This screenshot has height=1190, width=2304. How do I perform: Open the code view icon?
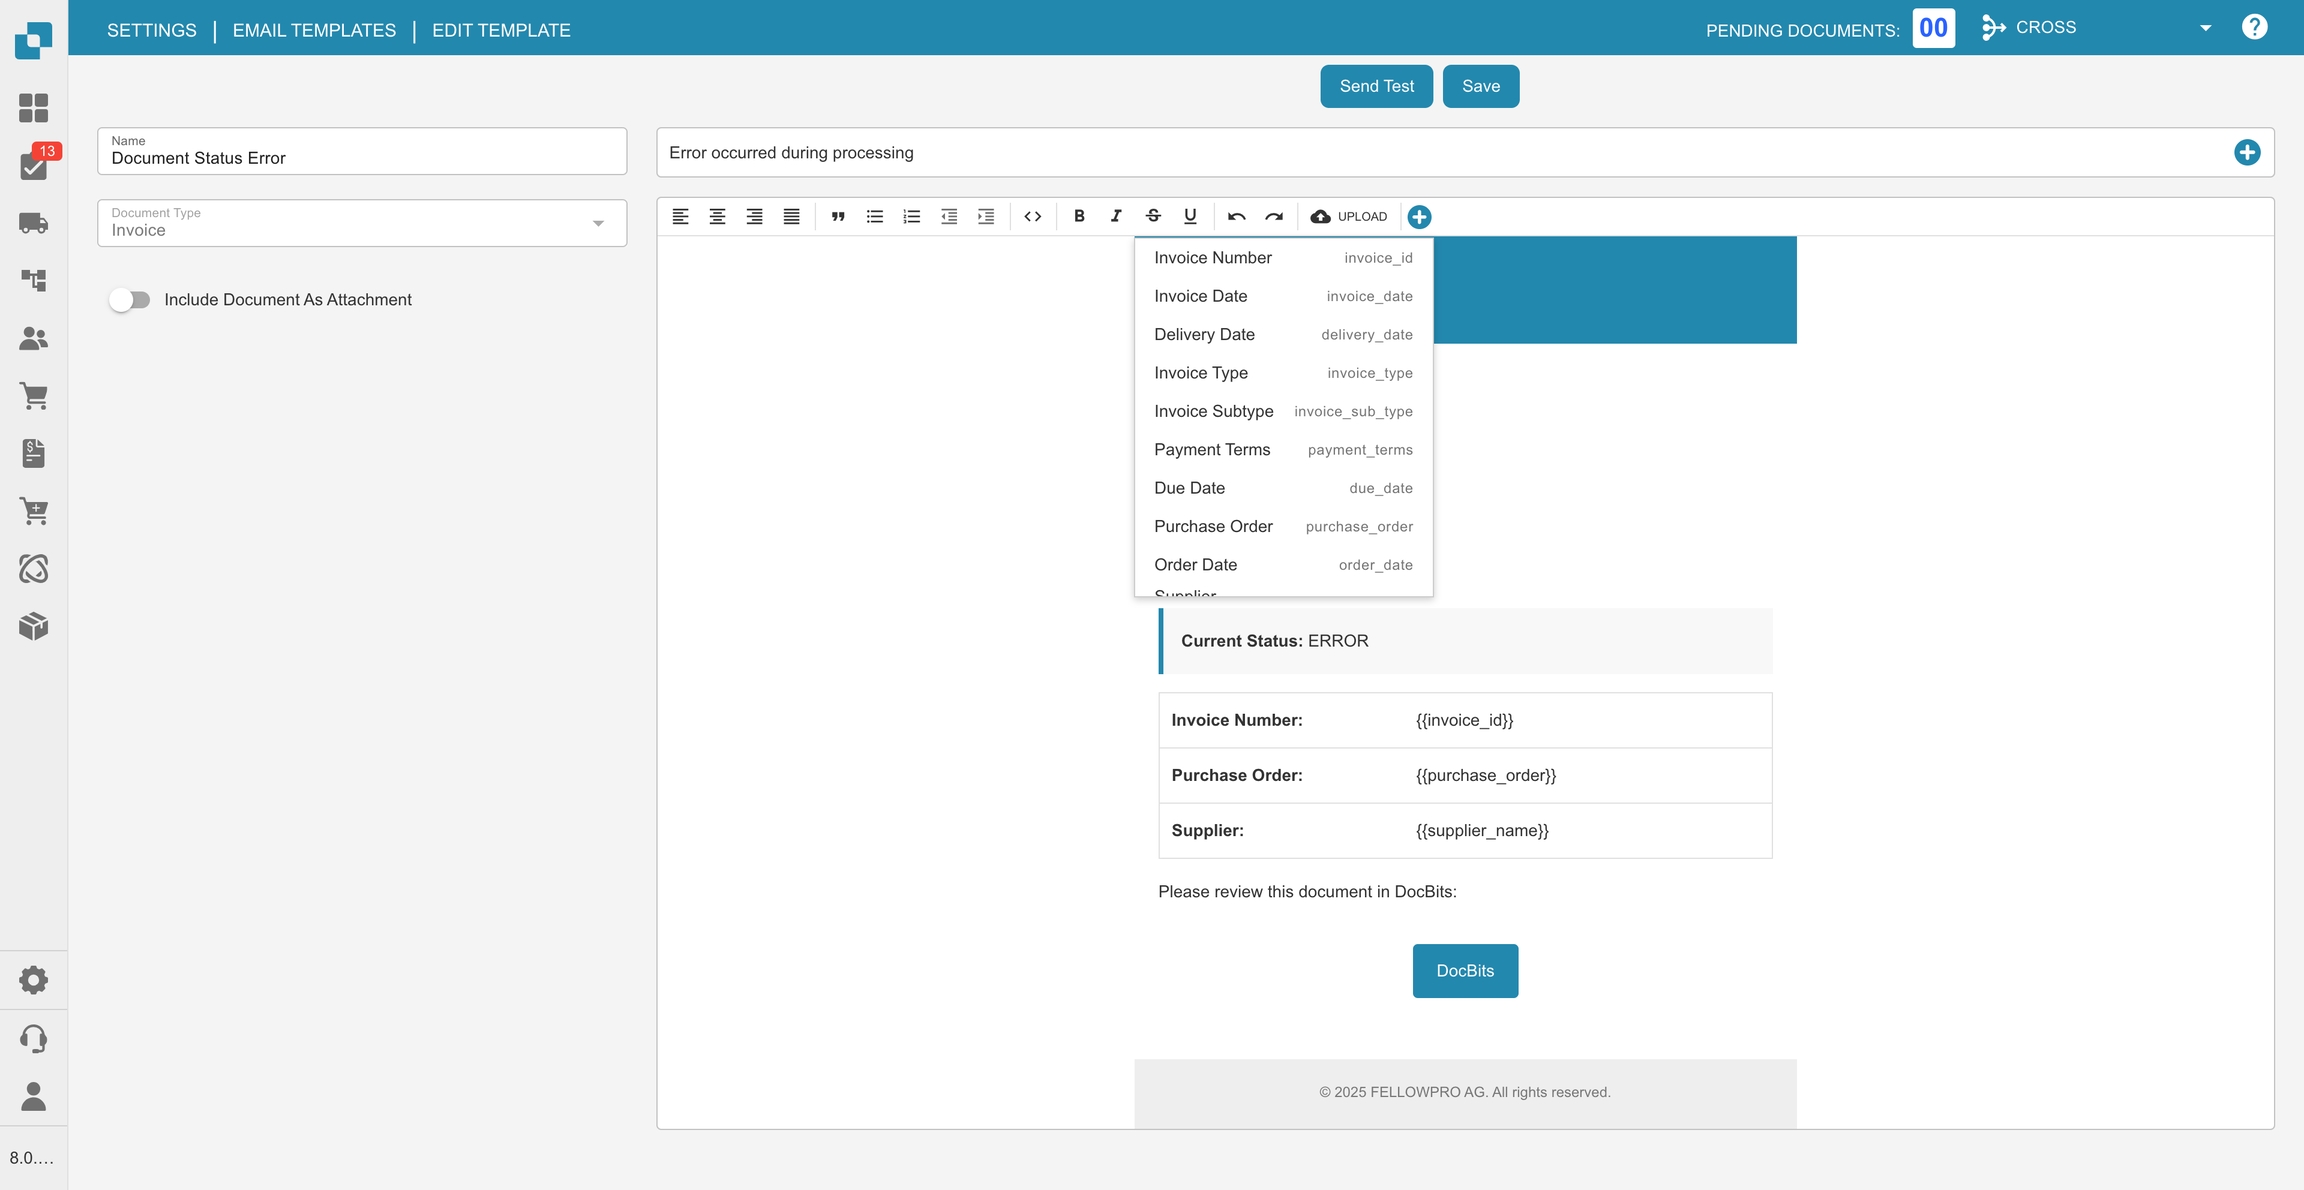pos(1033,216)
